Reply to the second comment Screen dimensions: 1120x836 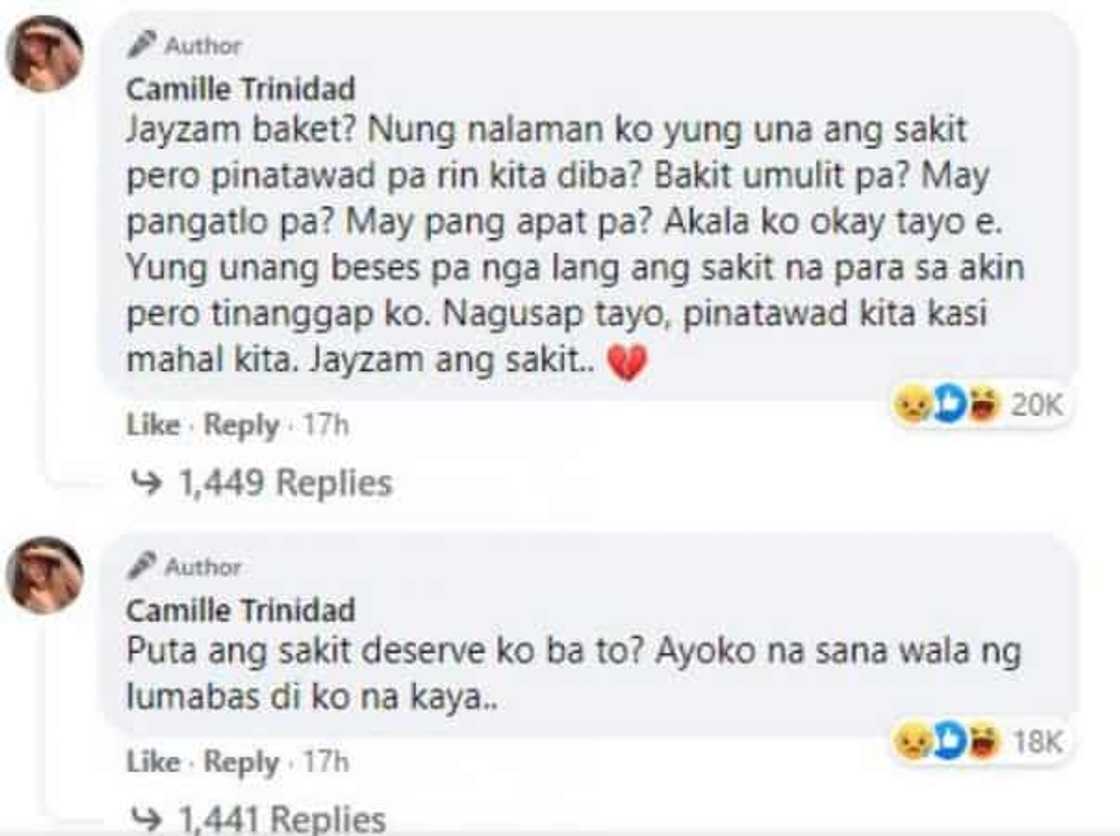(x=241, y=762)
